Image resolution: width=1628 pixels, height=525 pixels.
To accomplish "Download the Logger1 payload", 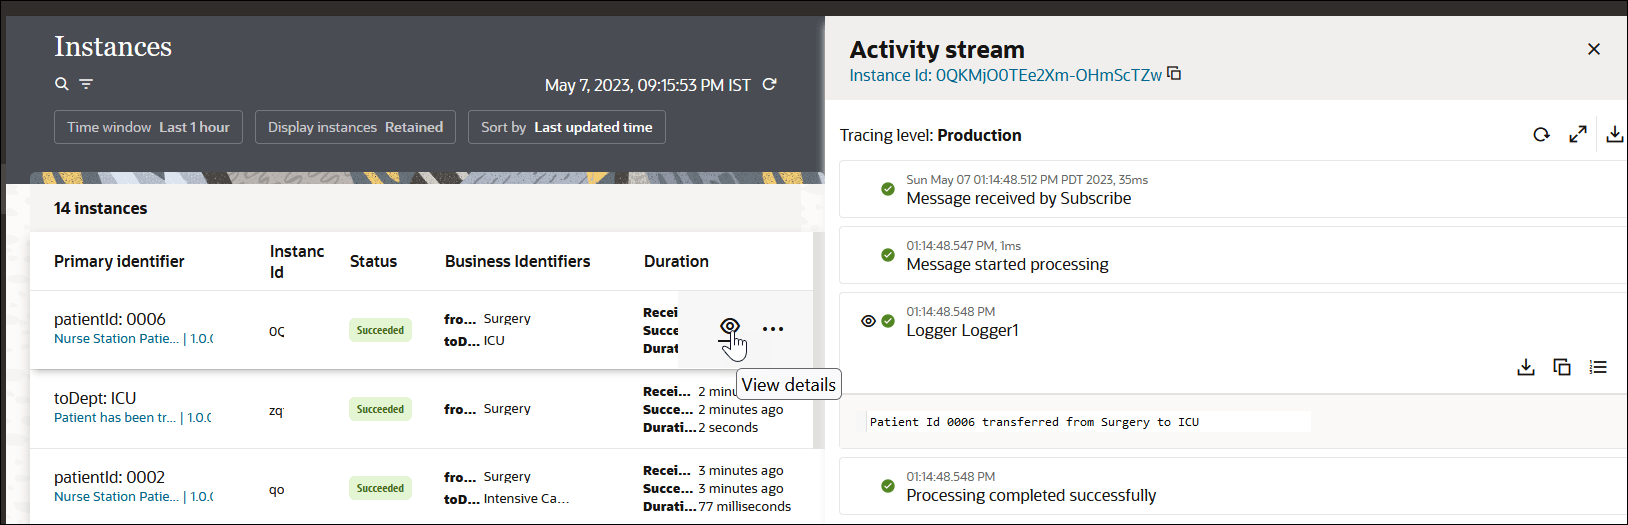I will (1526, 367).
